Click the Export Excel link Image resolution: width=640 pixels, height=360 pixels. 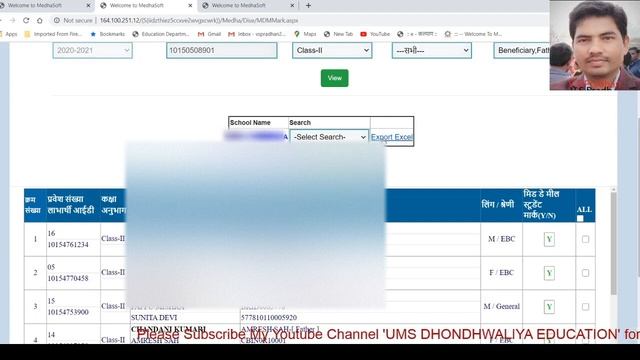(x=392, y=137)
